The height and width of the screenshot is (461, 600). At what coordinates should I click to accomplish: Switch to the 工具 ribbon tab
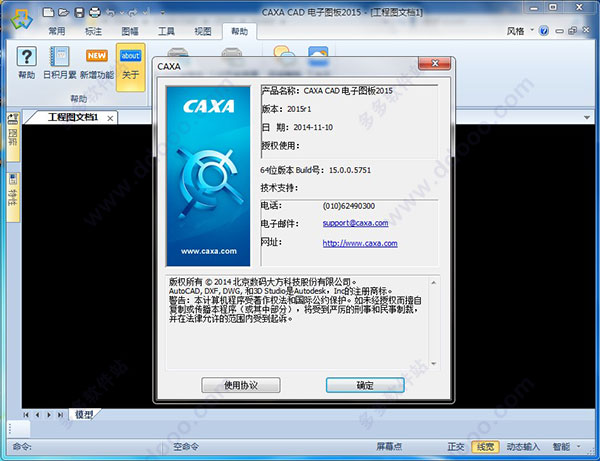(x=166, y=31)
